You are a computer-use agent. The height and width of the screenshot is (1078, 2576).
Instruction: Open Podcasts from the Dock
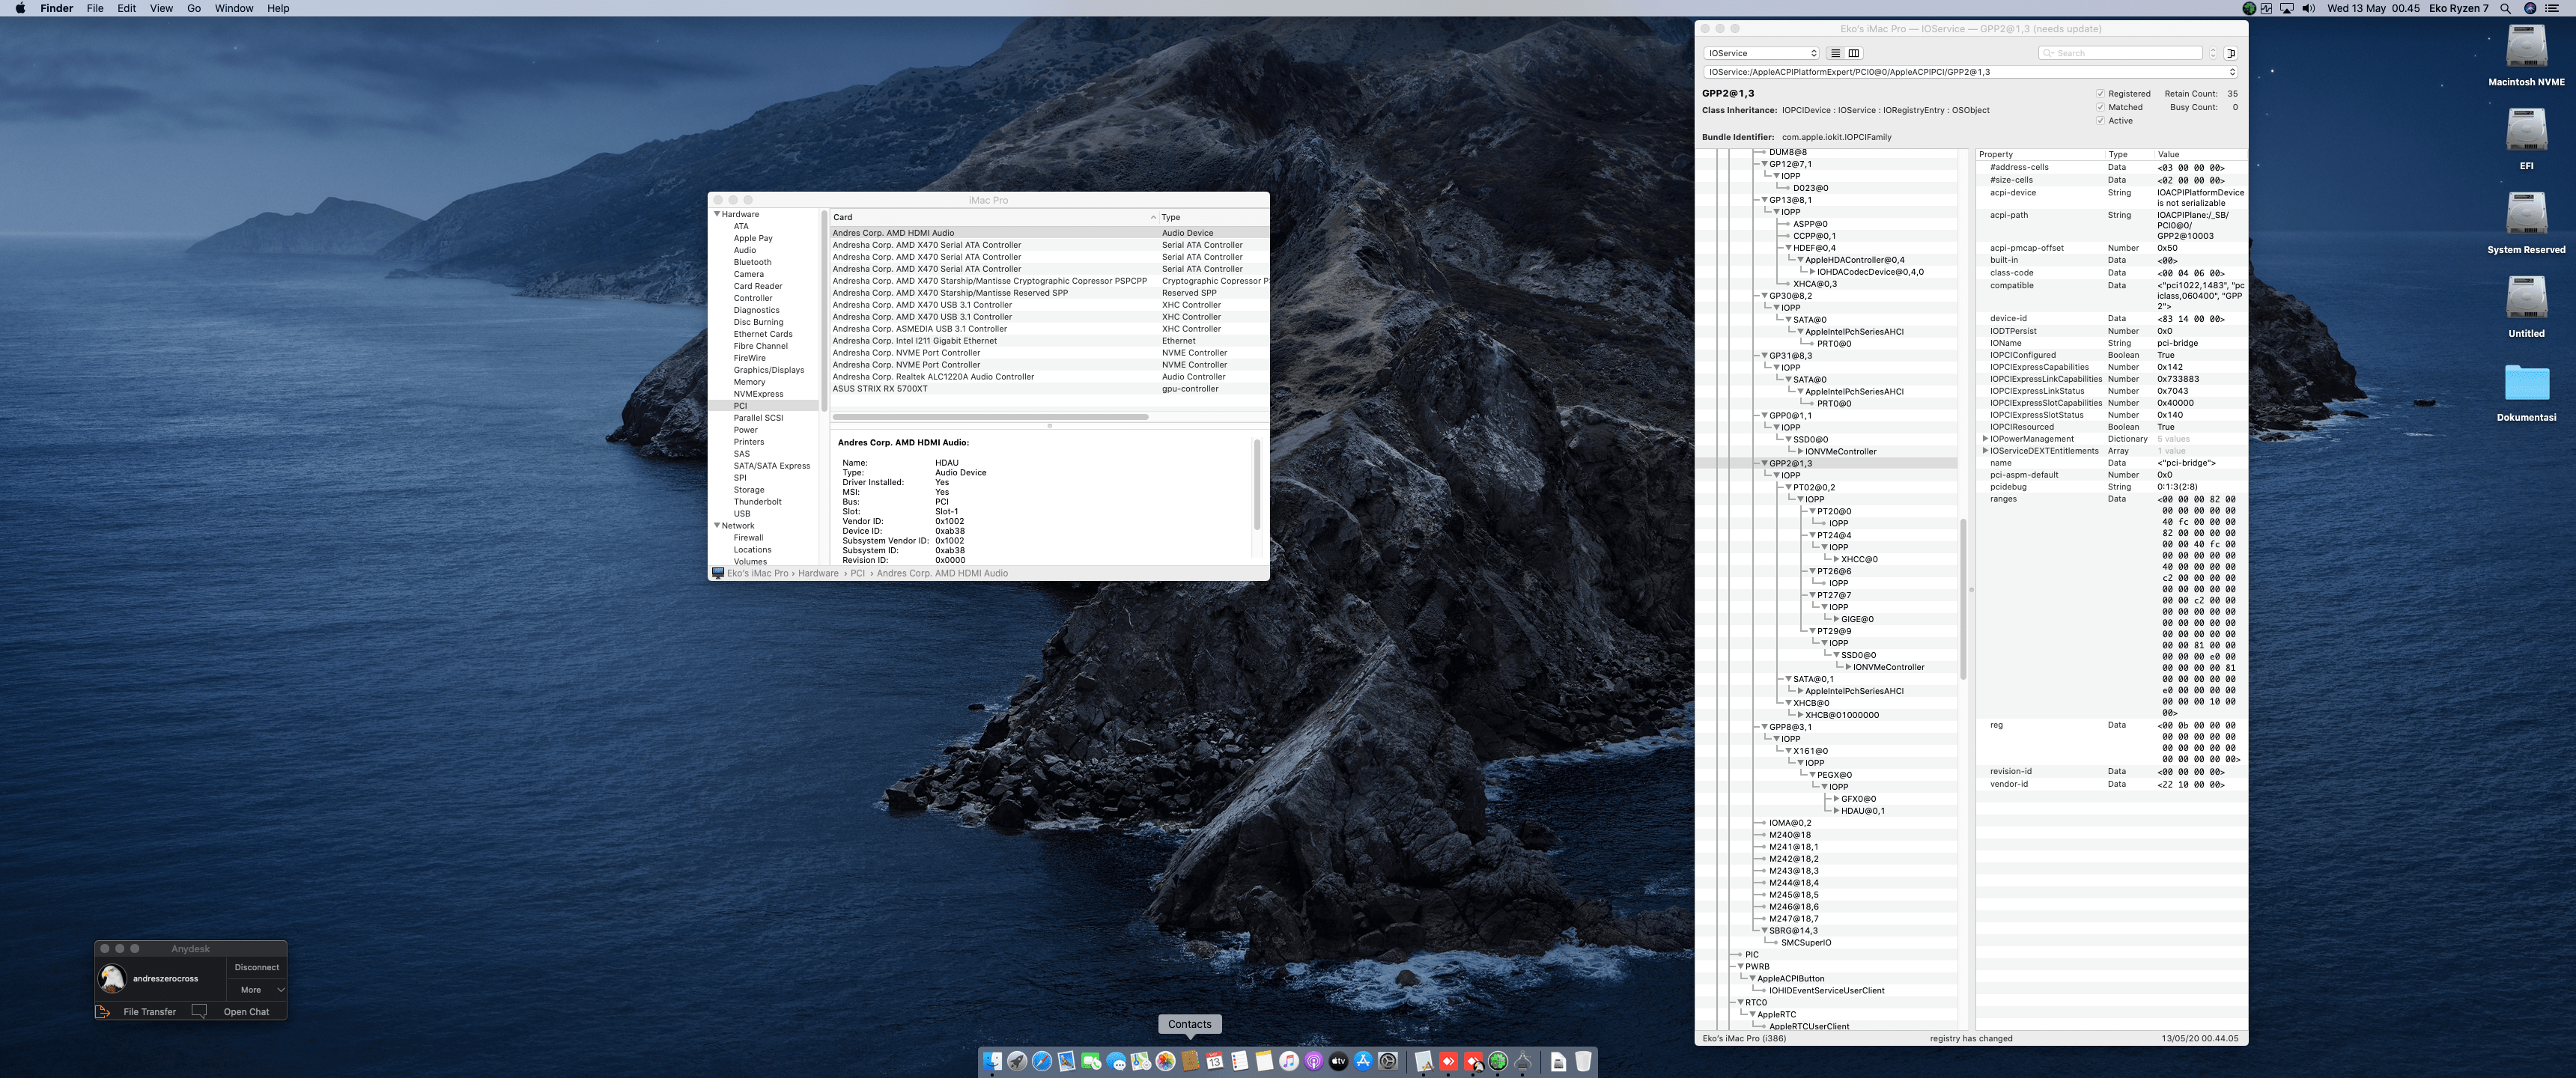(1314, 1061)
